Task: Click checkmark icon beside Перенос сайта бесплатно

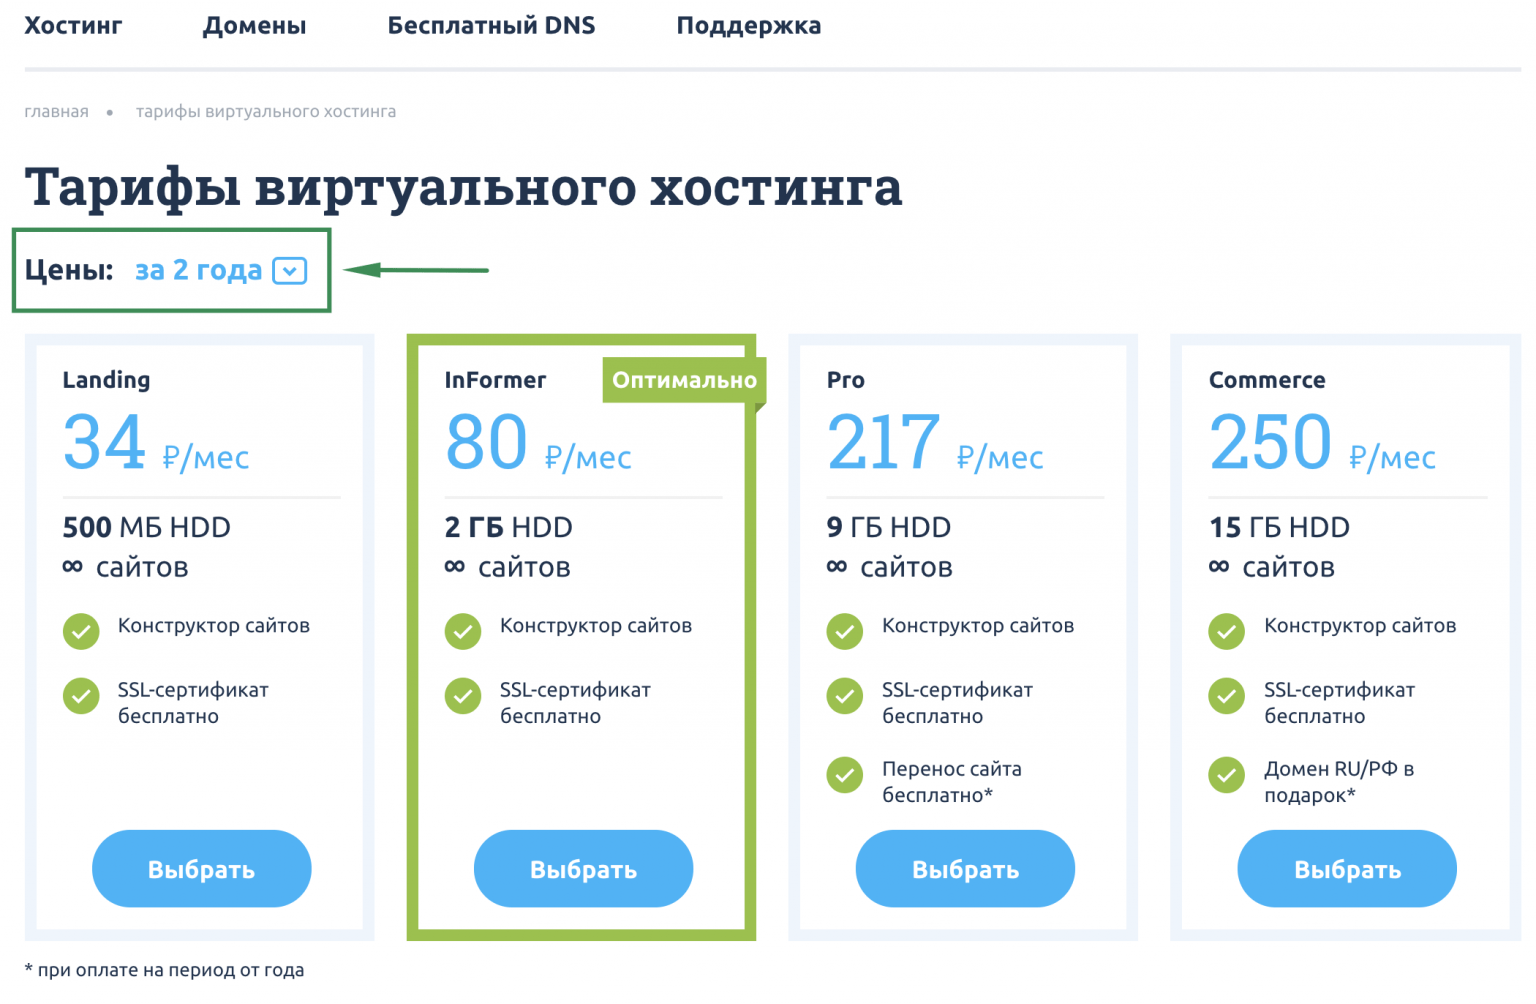Action: pyautogui.click(x=845, y=775)
